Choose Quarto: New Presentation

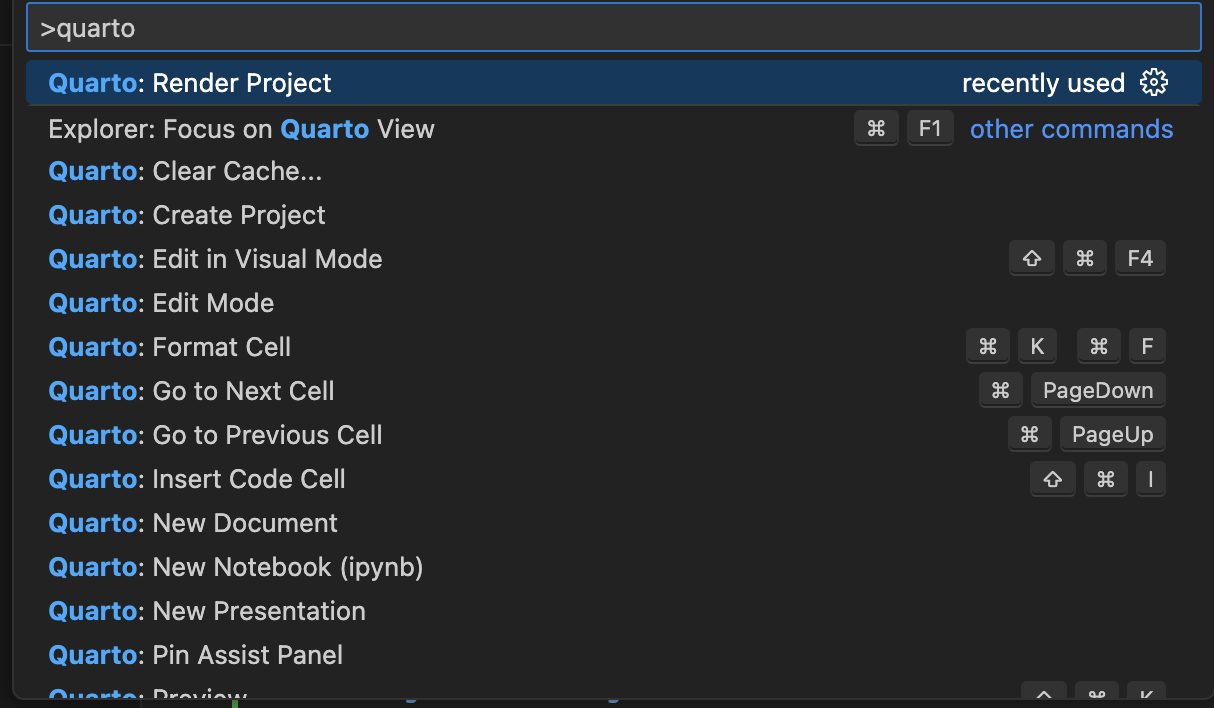[613, 612]
